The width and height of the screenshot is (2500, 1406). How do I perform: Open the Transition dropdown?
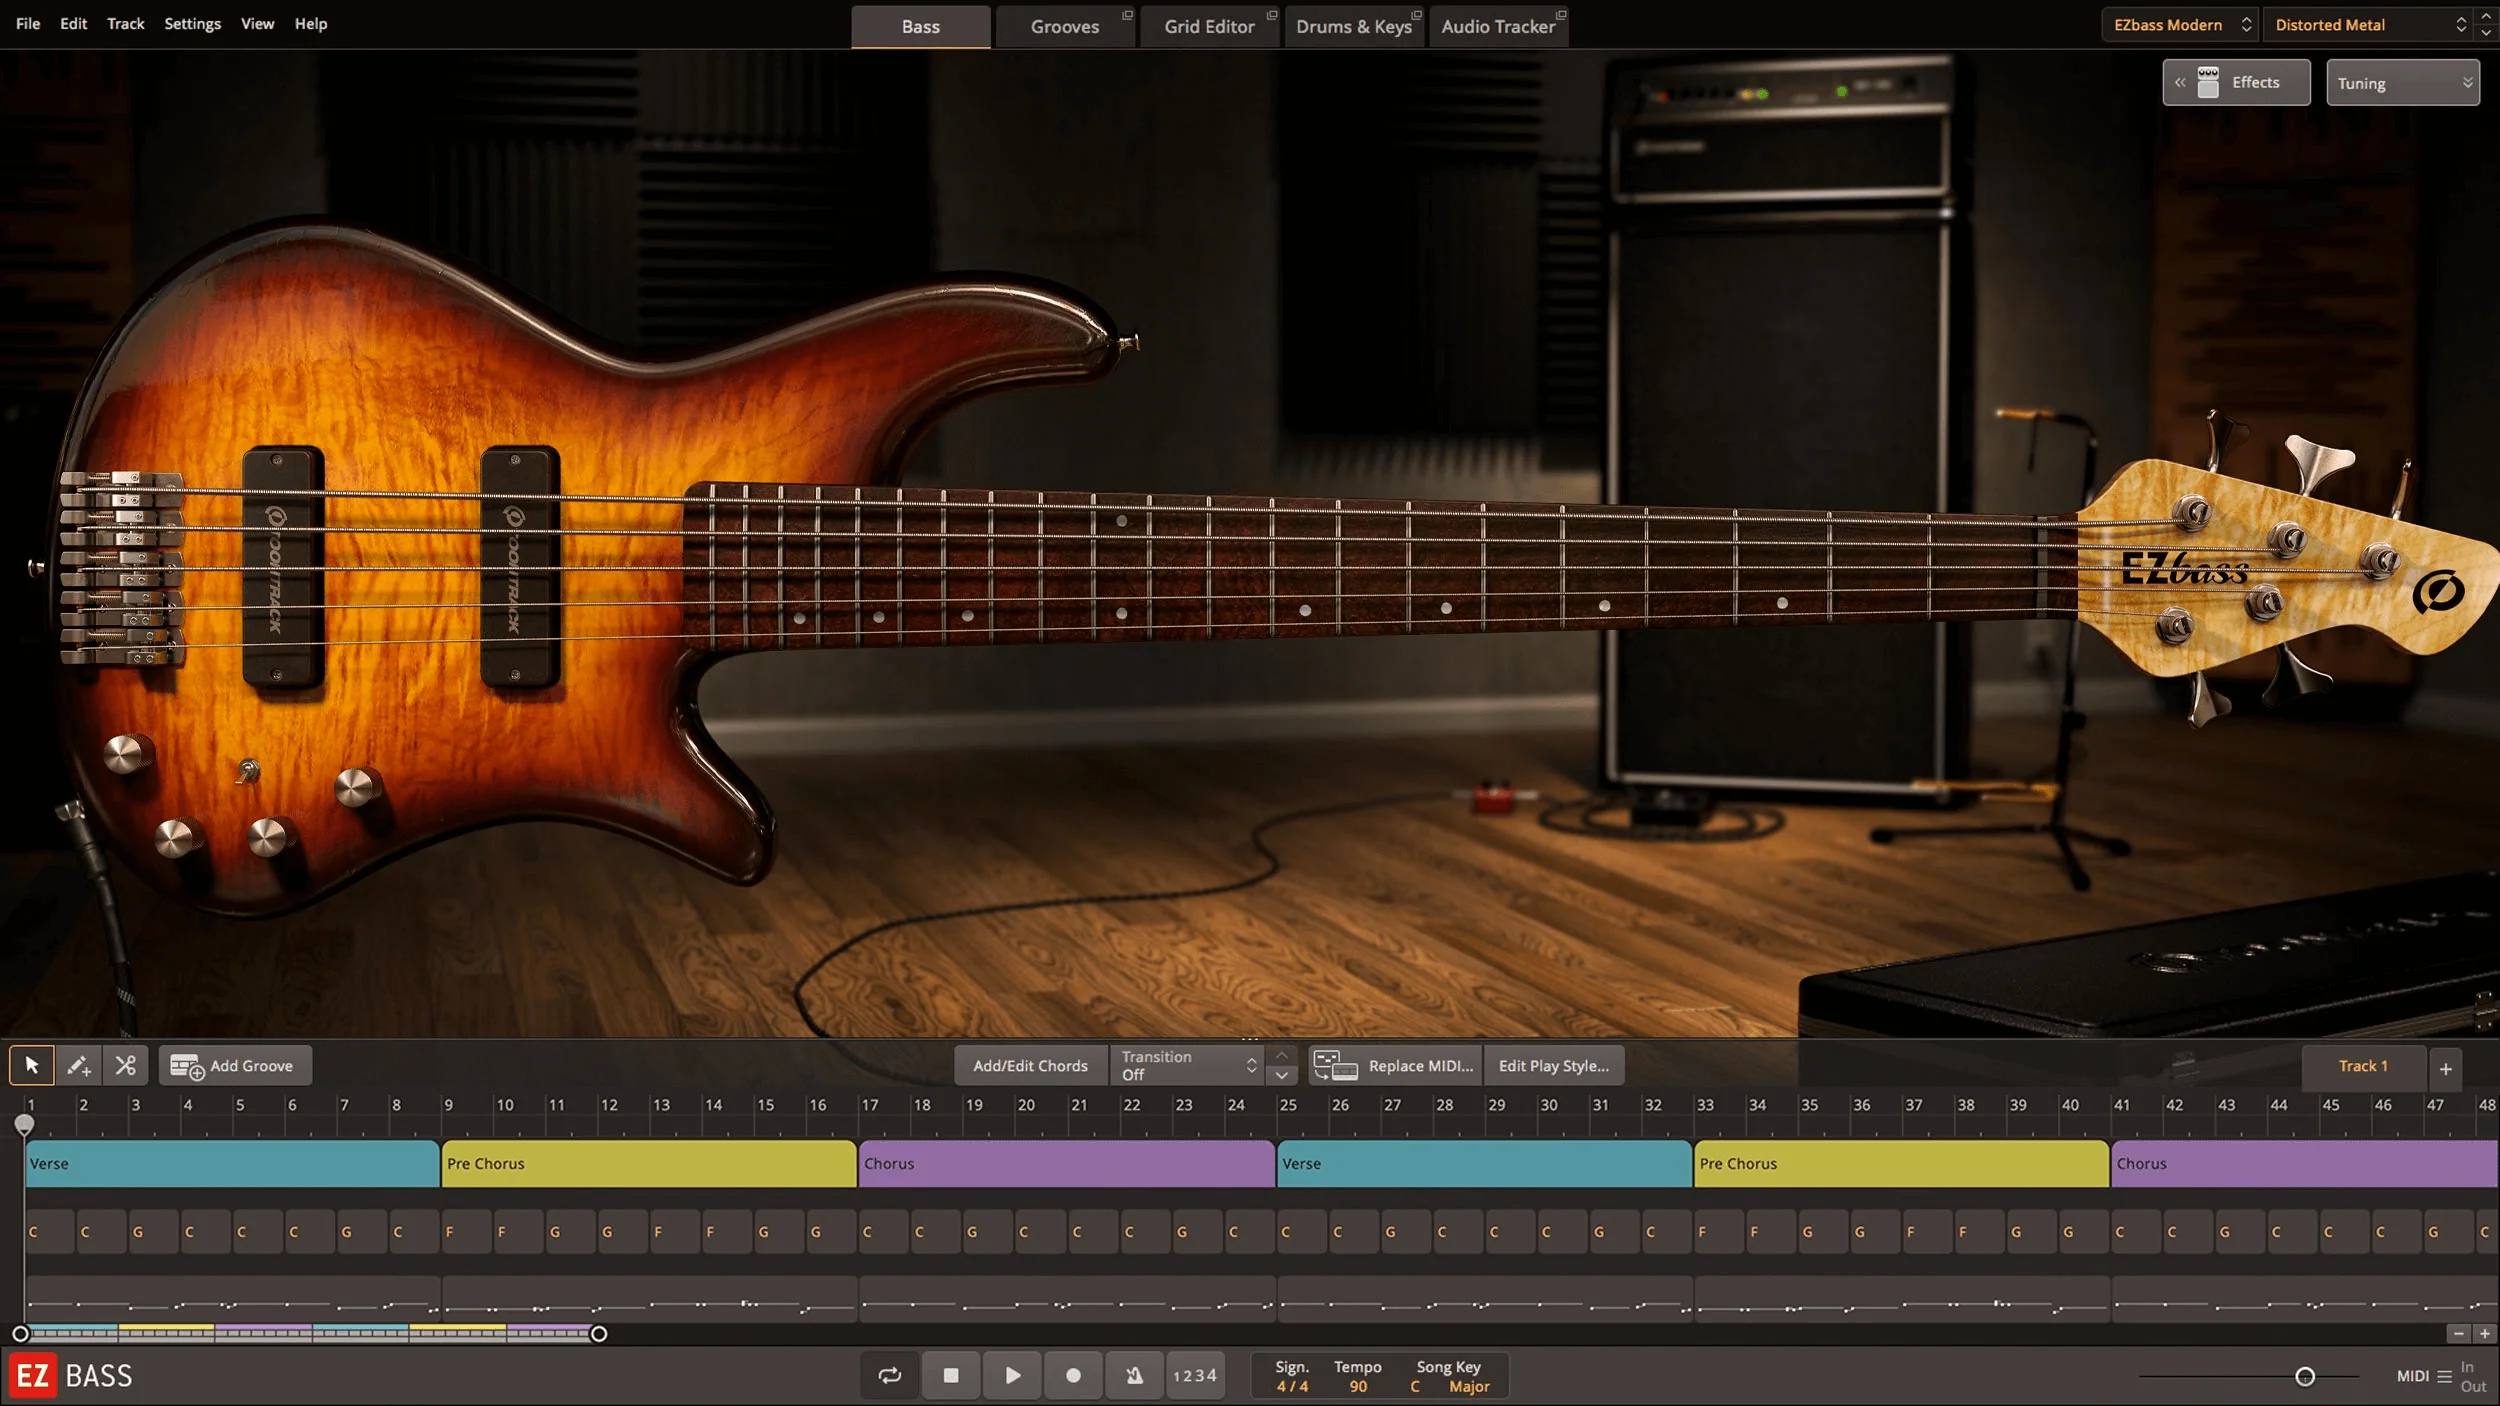pyautogui.click(x=1186, y=1064)
